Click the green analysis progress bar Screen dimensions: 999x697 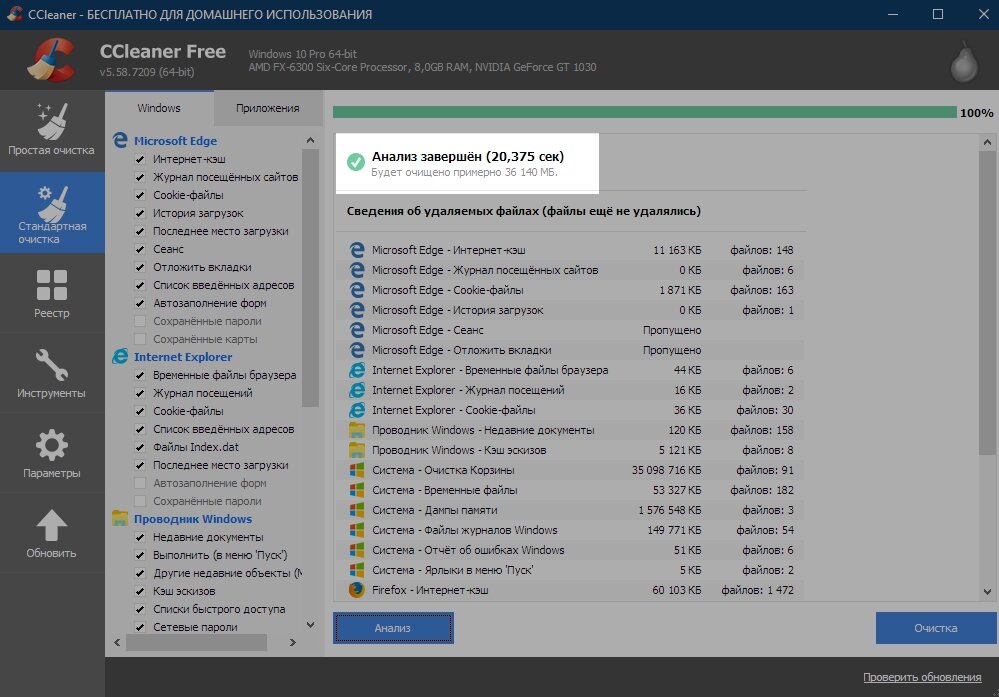tap(644, 113)
